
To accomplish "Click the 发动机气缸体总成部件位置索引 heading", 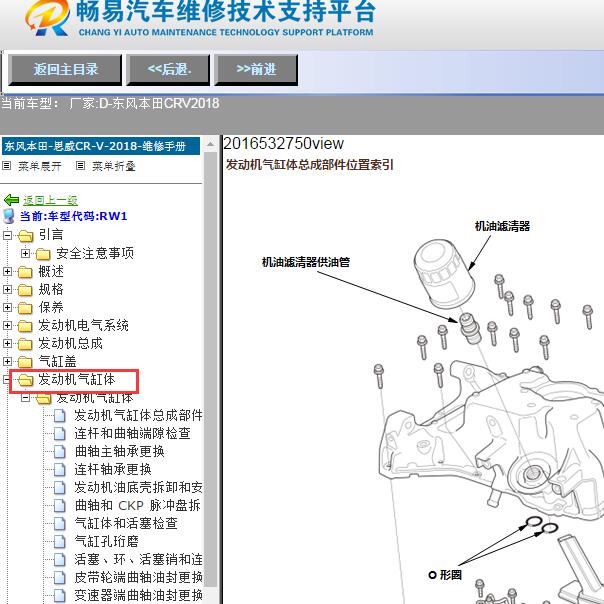I will (x=309, y=164).
